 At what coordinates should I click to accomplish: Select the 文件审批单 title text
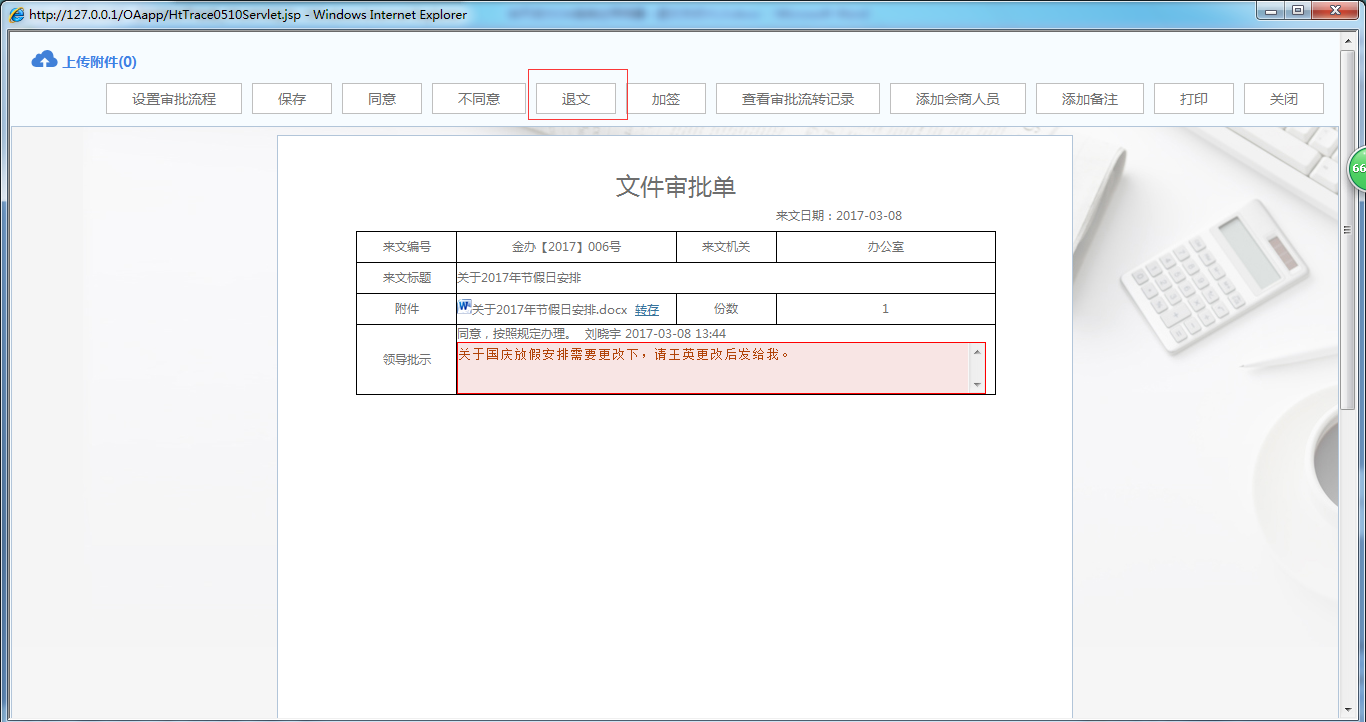pyautogui.click(x=676, y=186)
